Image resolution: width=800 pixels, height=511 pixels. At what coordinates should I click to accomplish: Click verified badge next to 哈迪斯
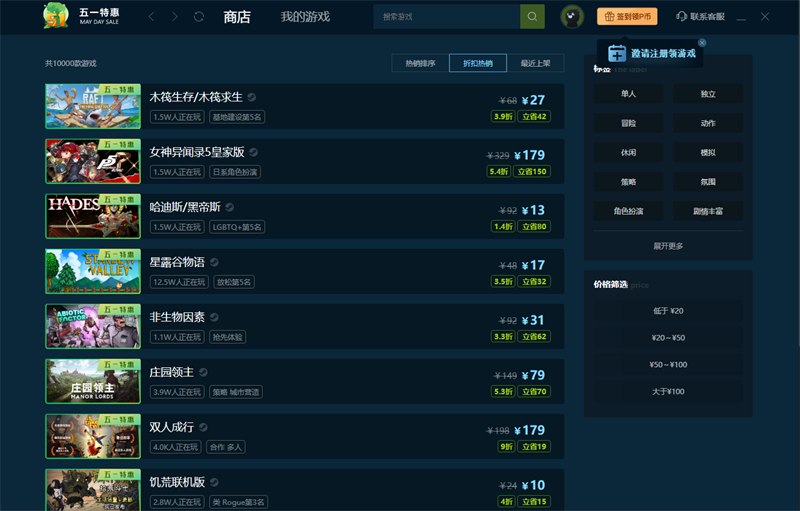(x=230, y=207)
